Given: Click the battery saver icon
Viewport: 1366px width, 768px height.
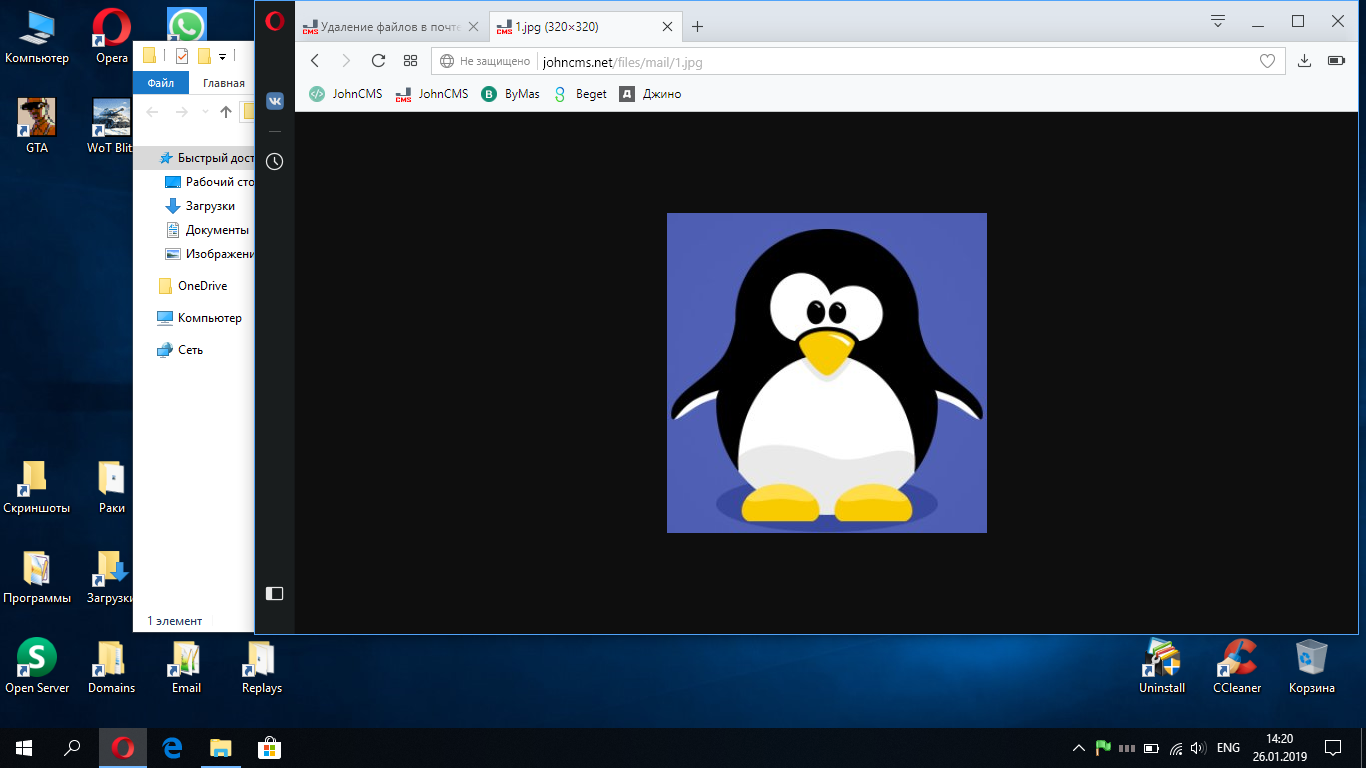Looking at the screenshot, I should point(1336,61).
